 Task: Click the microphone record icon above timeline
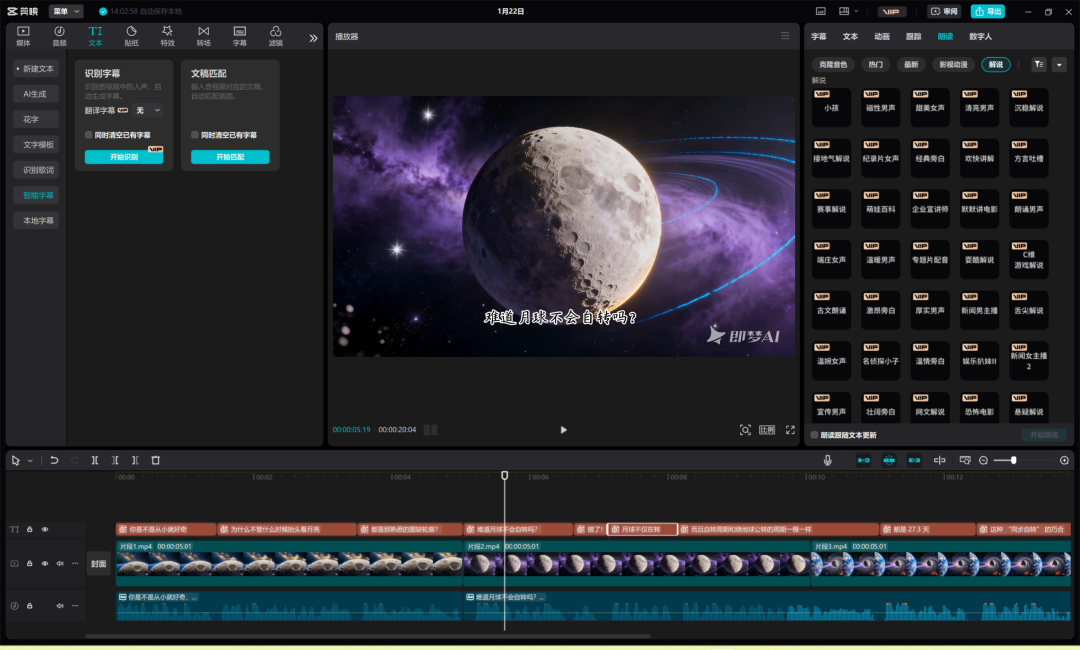tap(827, 460)
